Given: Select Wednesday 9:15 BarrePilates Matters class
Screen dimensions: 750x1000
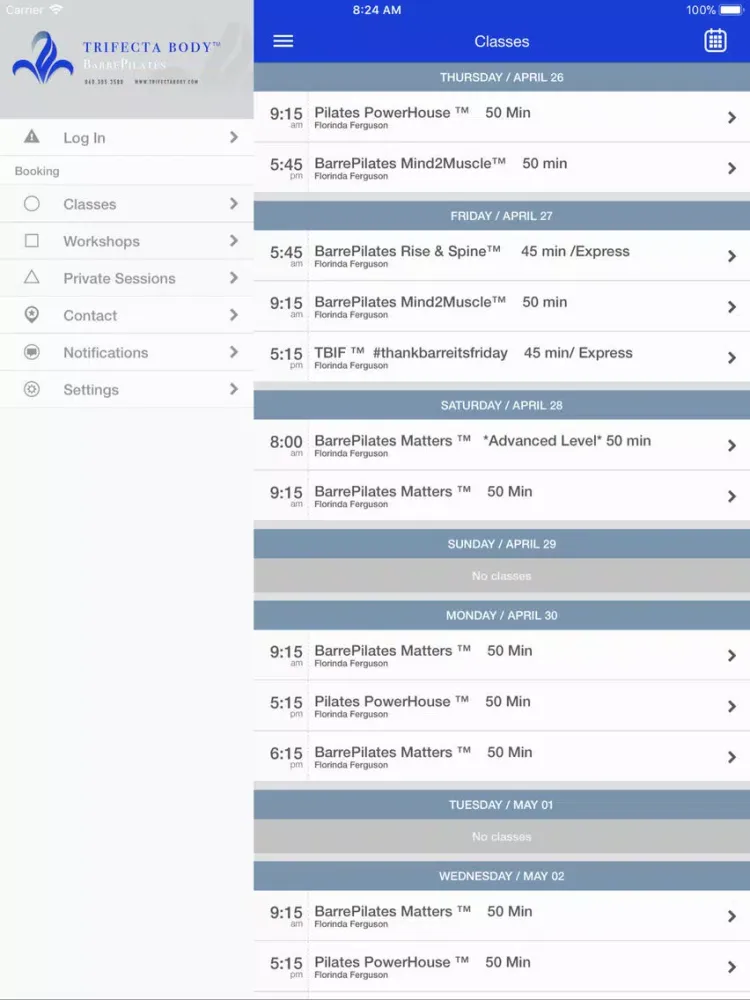Looking at the screenshot, I should (x=502, y=916).
